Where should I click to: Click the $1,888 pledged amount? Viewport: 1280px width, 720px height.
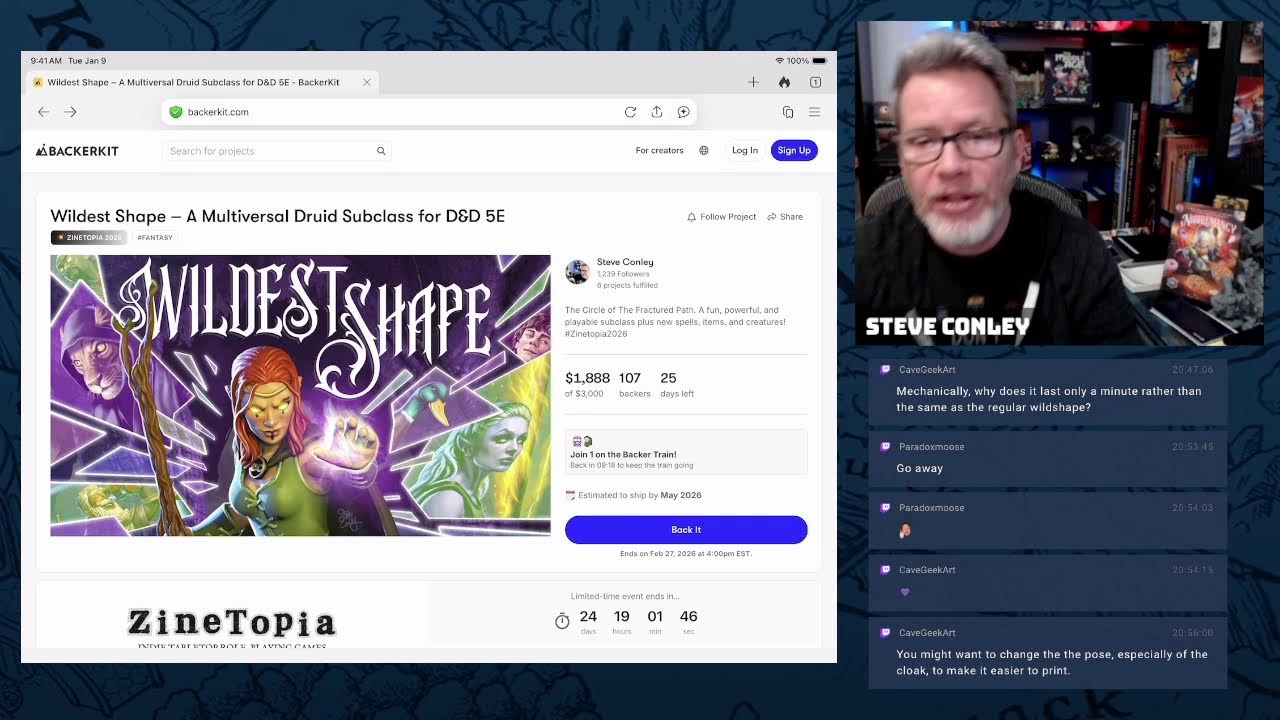click(x=587, y=378)
